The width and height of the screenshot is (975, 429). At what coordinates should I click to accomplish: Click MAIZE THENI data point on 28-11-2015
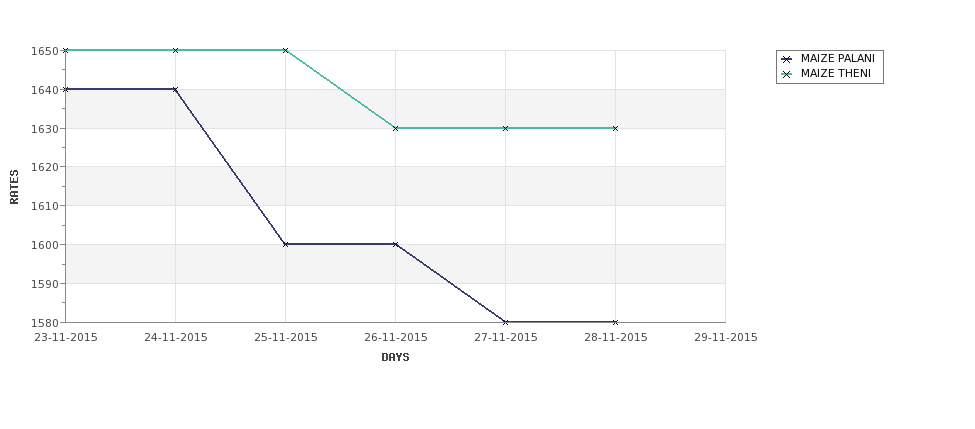tap(616, 128)
